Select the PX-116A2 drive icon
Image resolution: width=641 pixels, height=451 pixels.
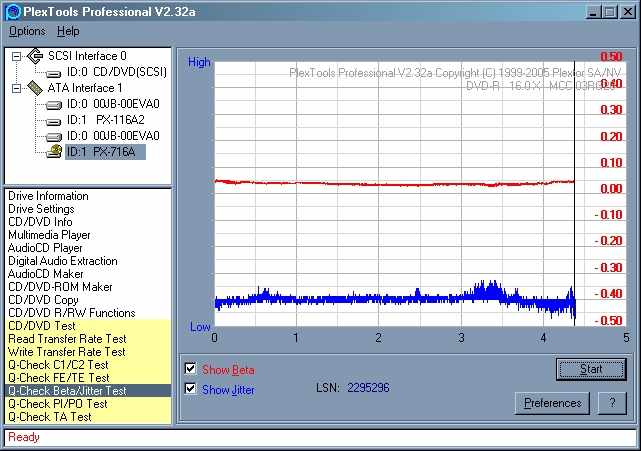53,119
